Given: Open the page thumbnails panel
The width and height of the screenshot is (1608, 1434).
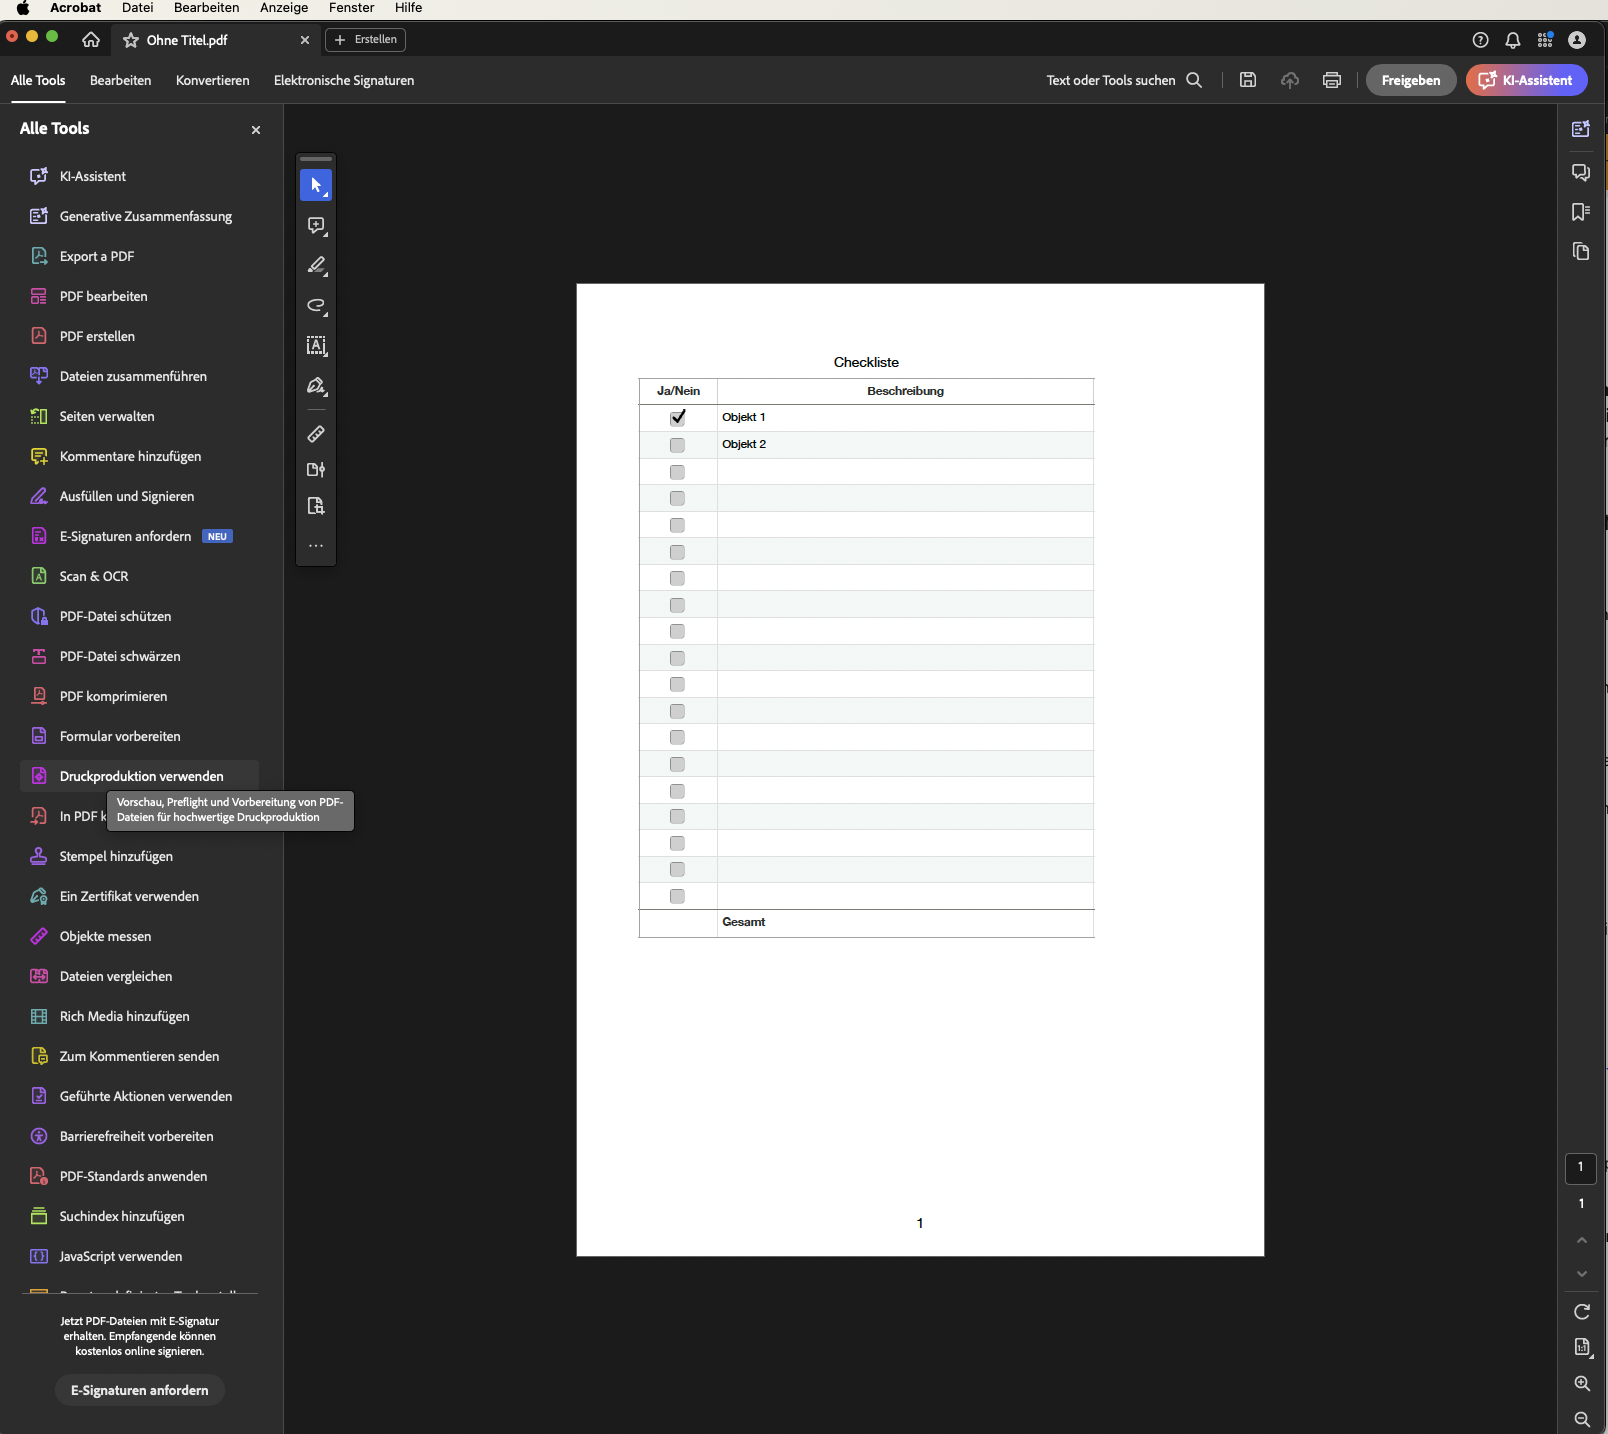Looking at the screenshot, I should pos(1581,251).
